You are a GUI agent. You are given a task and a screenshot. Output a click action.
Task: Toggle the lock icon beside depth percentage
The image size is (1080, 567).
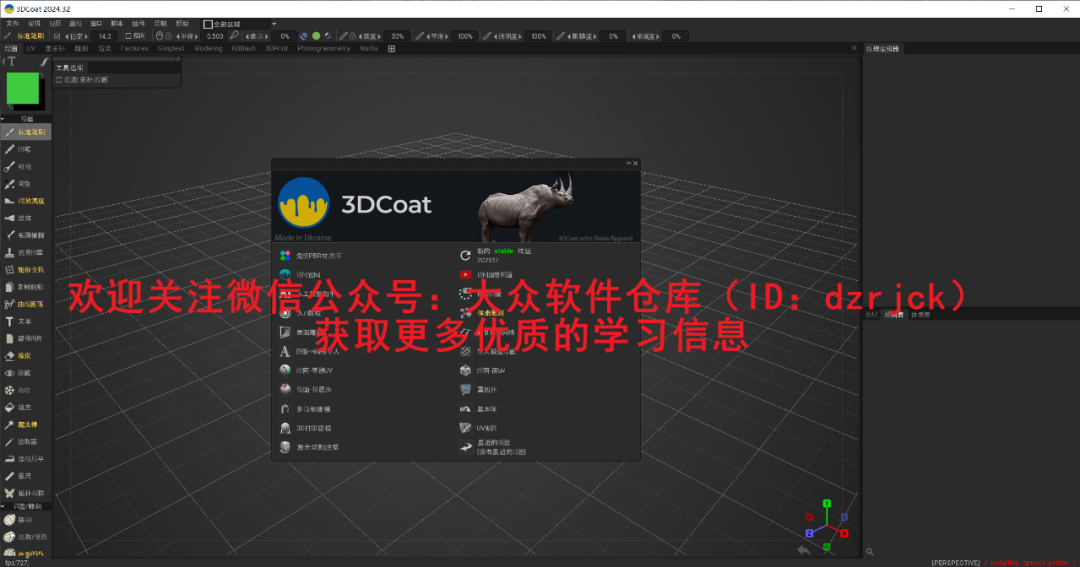[352, 36]
